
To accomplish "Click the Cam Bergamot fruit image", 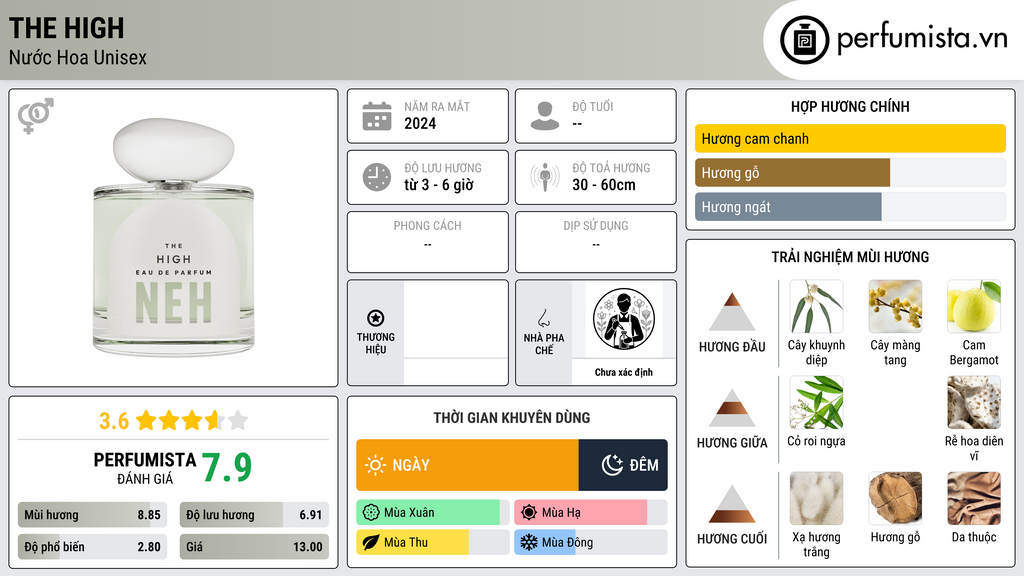I will click(974, 307).
